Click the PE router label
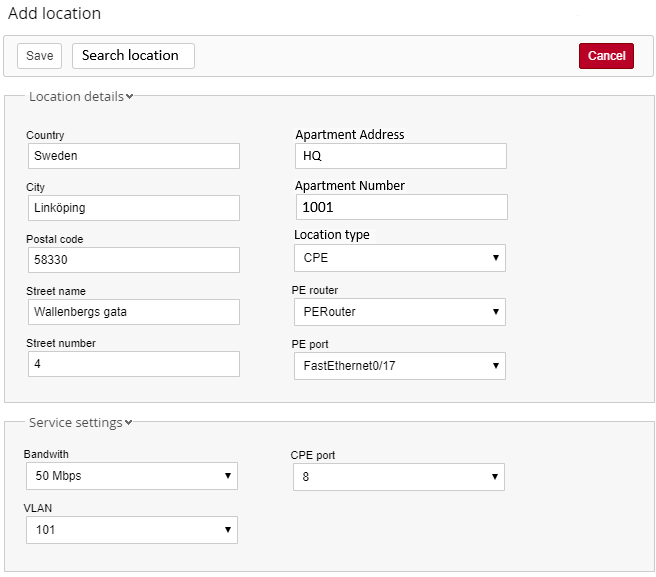Viewport: 656px width, 577px height. point(315,290)
